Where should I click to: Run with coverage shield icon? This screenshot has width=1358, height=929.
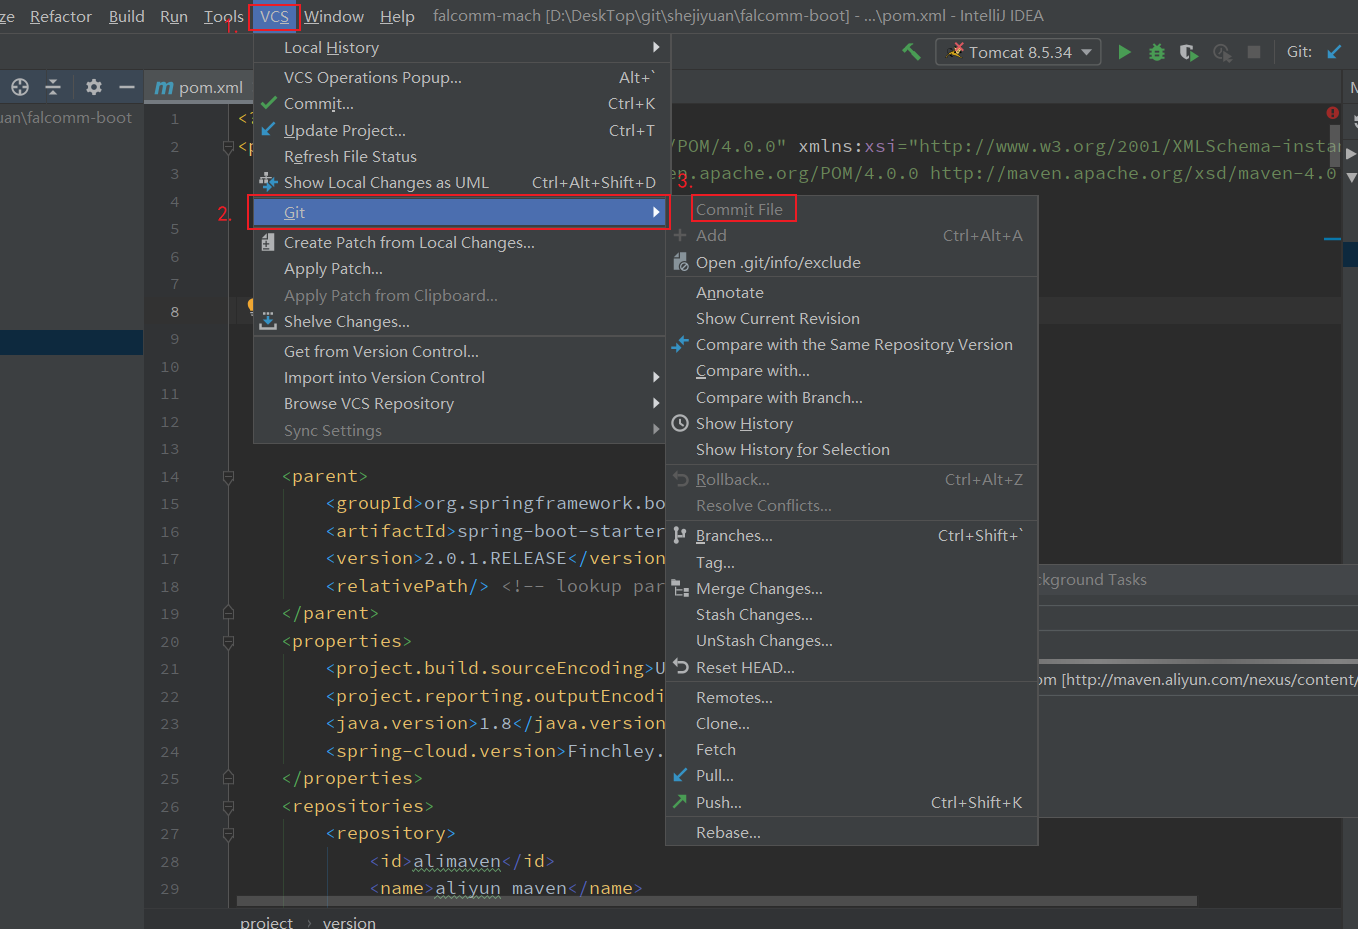[1189, 52]
